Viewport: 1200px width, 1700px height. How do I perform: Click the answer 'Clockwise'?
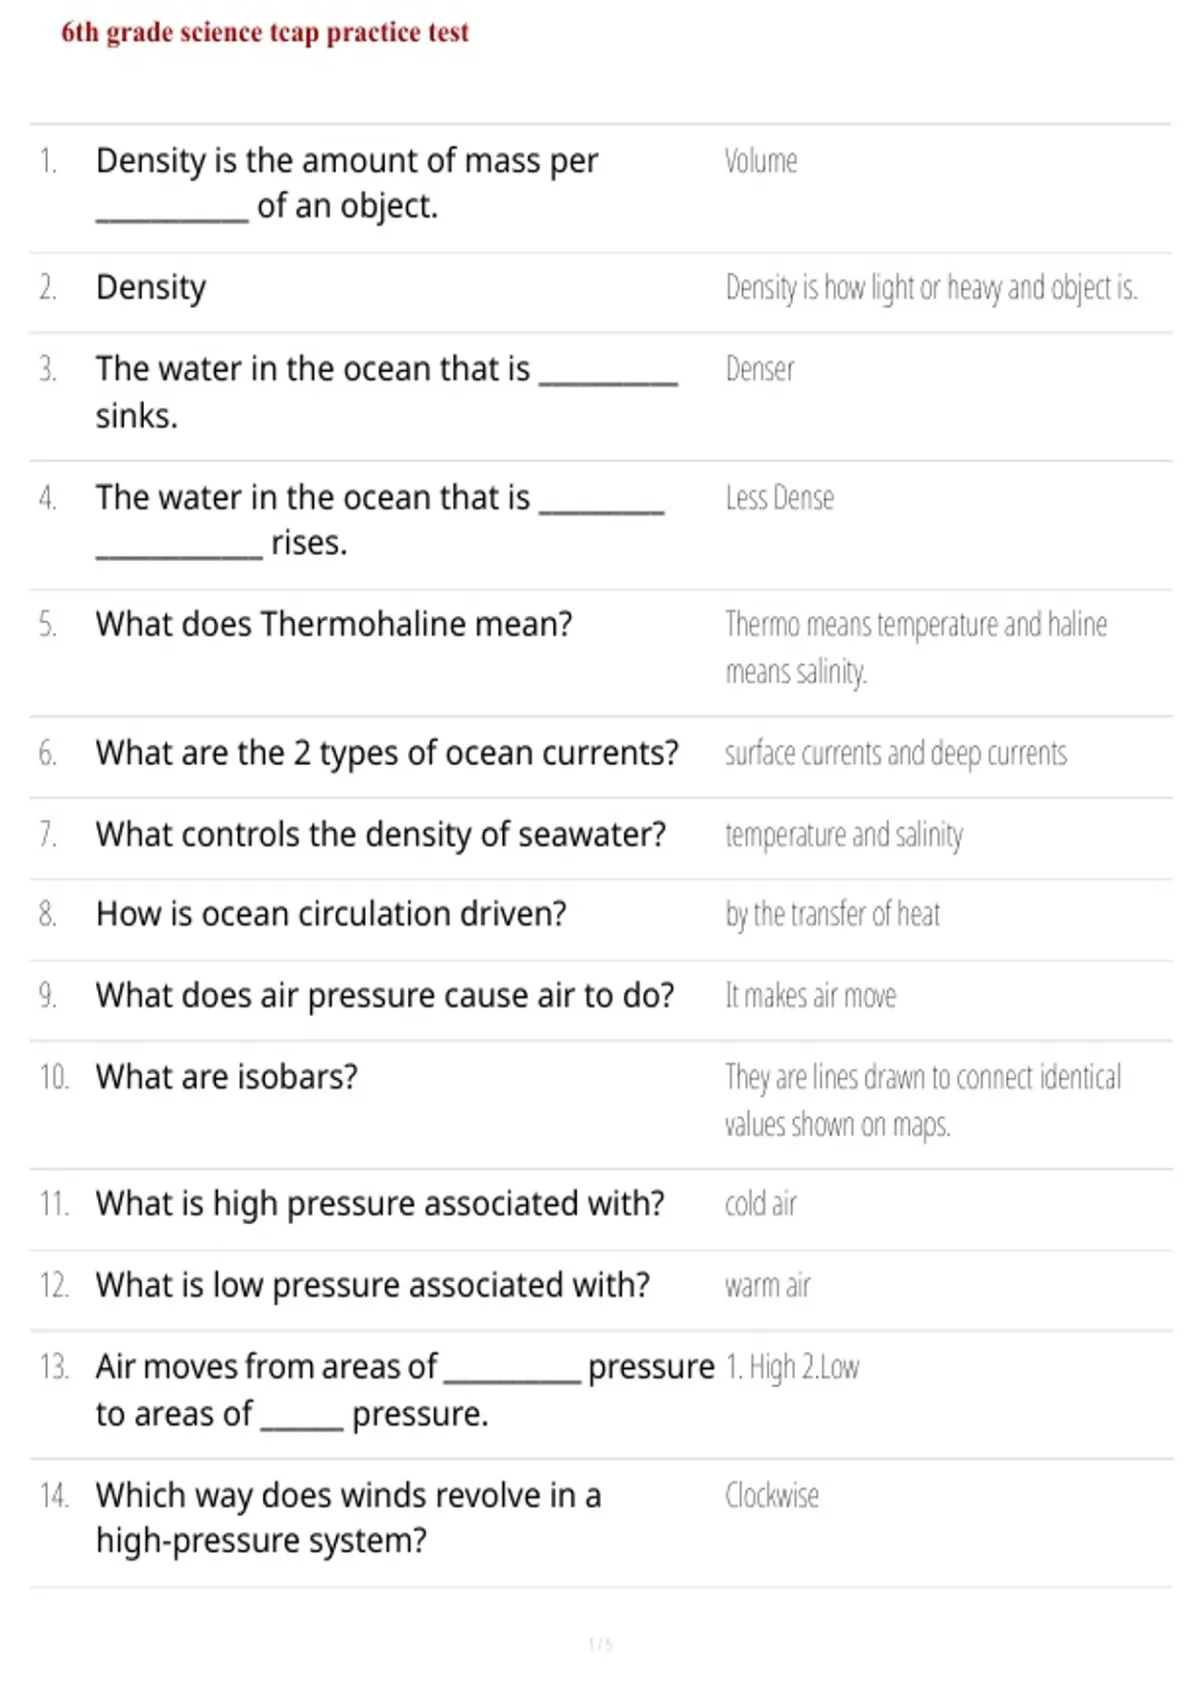772,1496
